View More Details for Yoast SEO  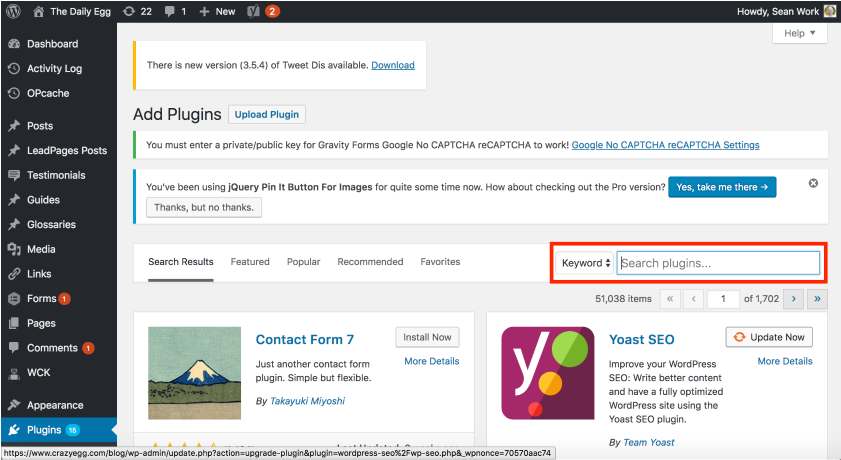click(x=785, y=361)
